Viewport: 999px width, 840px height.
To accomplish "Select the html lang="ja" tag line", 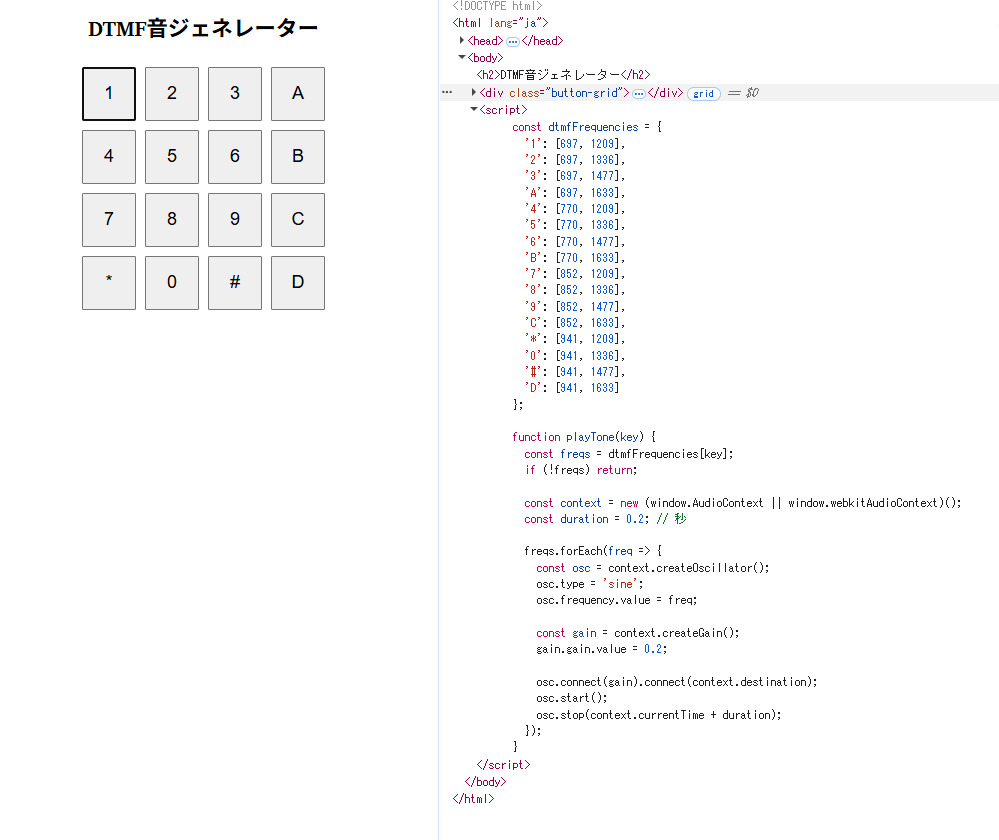I will (x=500, y=22).
